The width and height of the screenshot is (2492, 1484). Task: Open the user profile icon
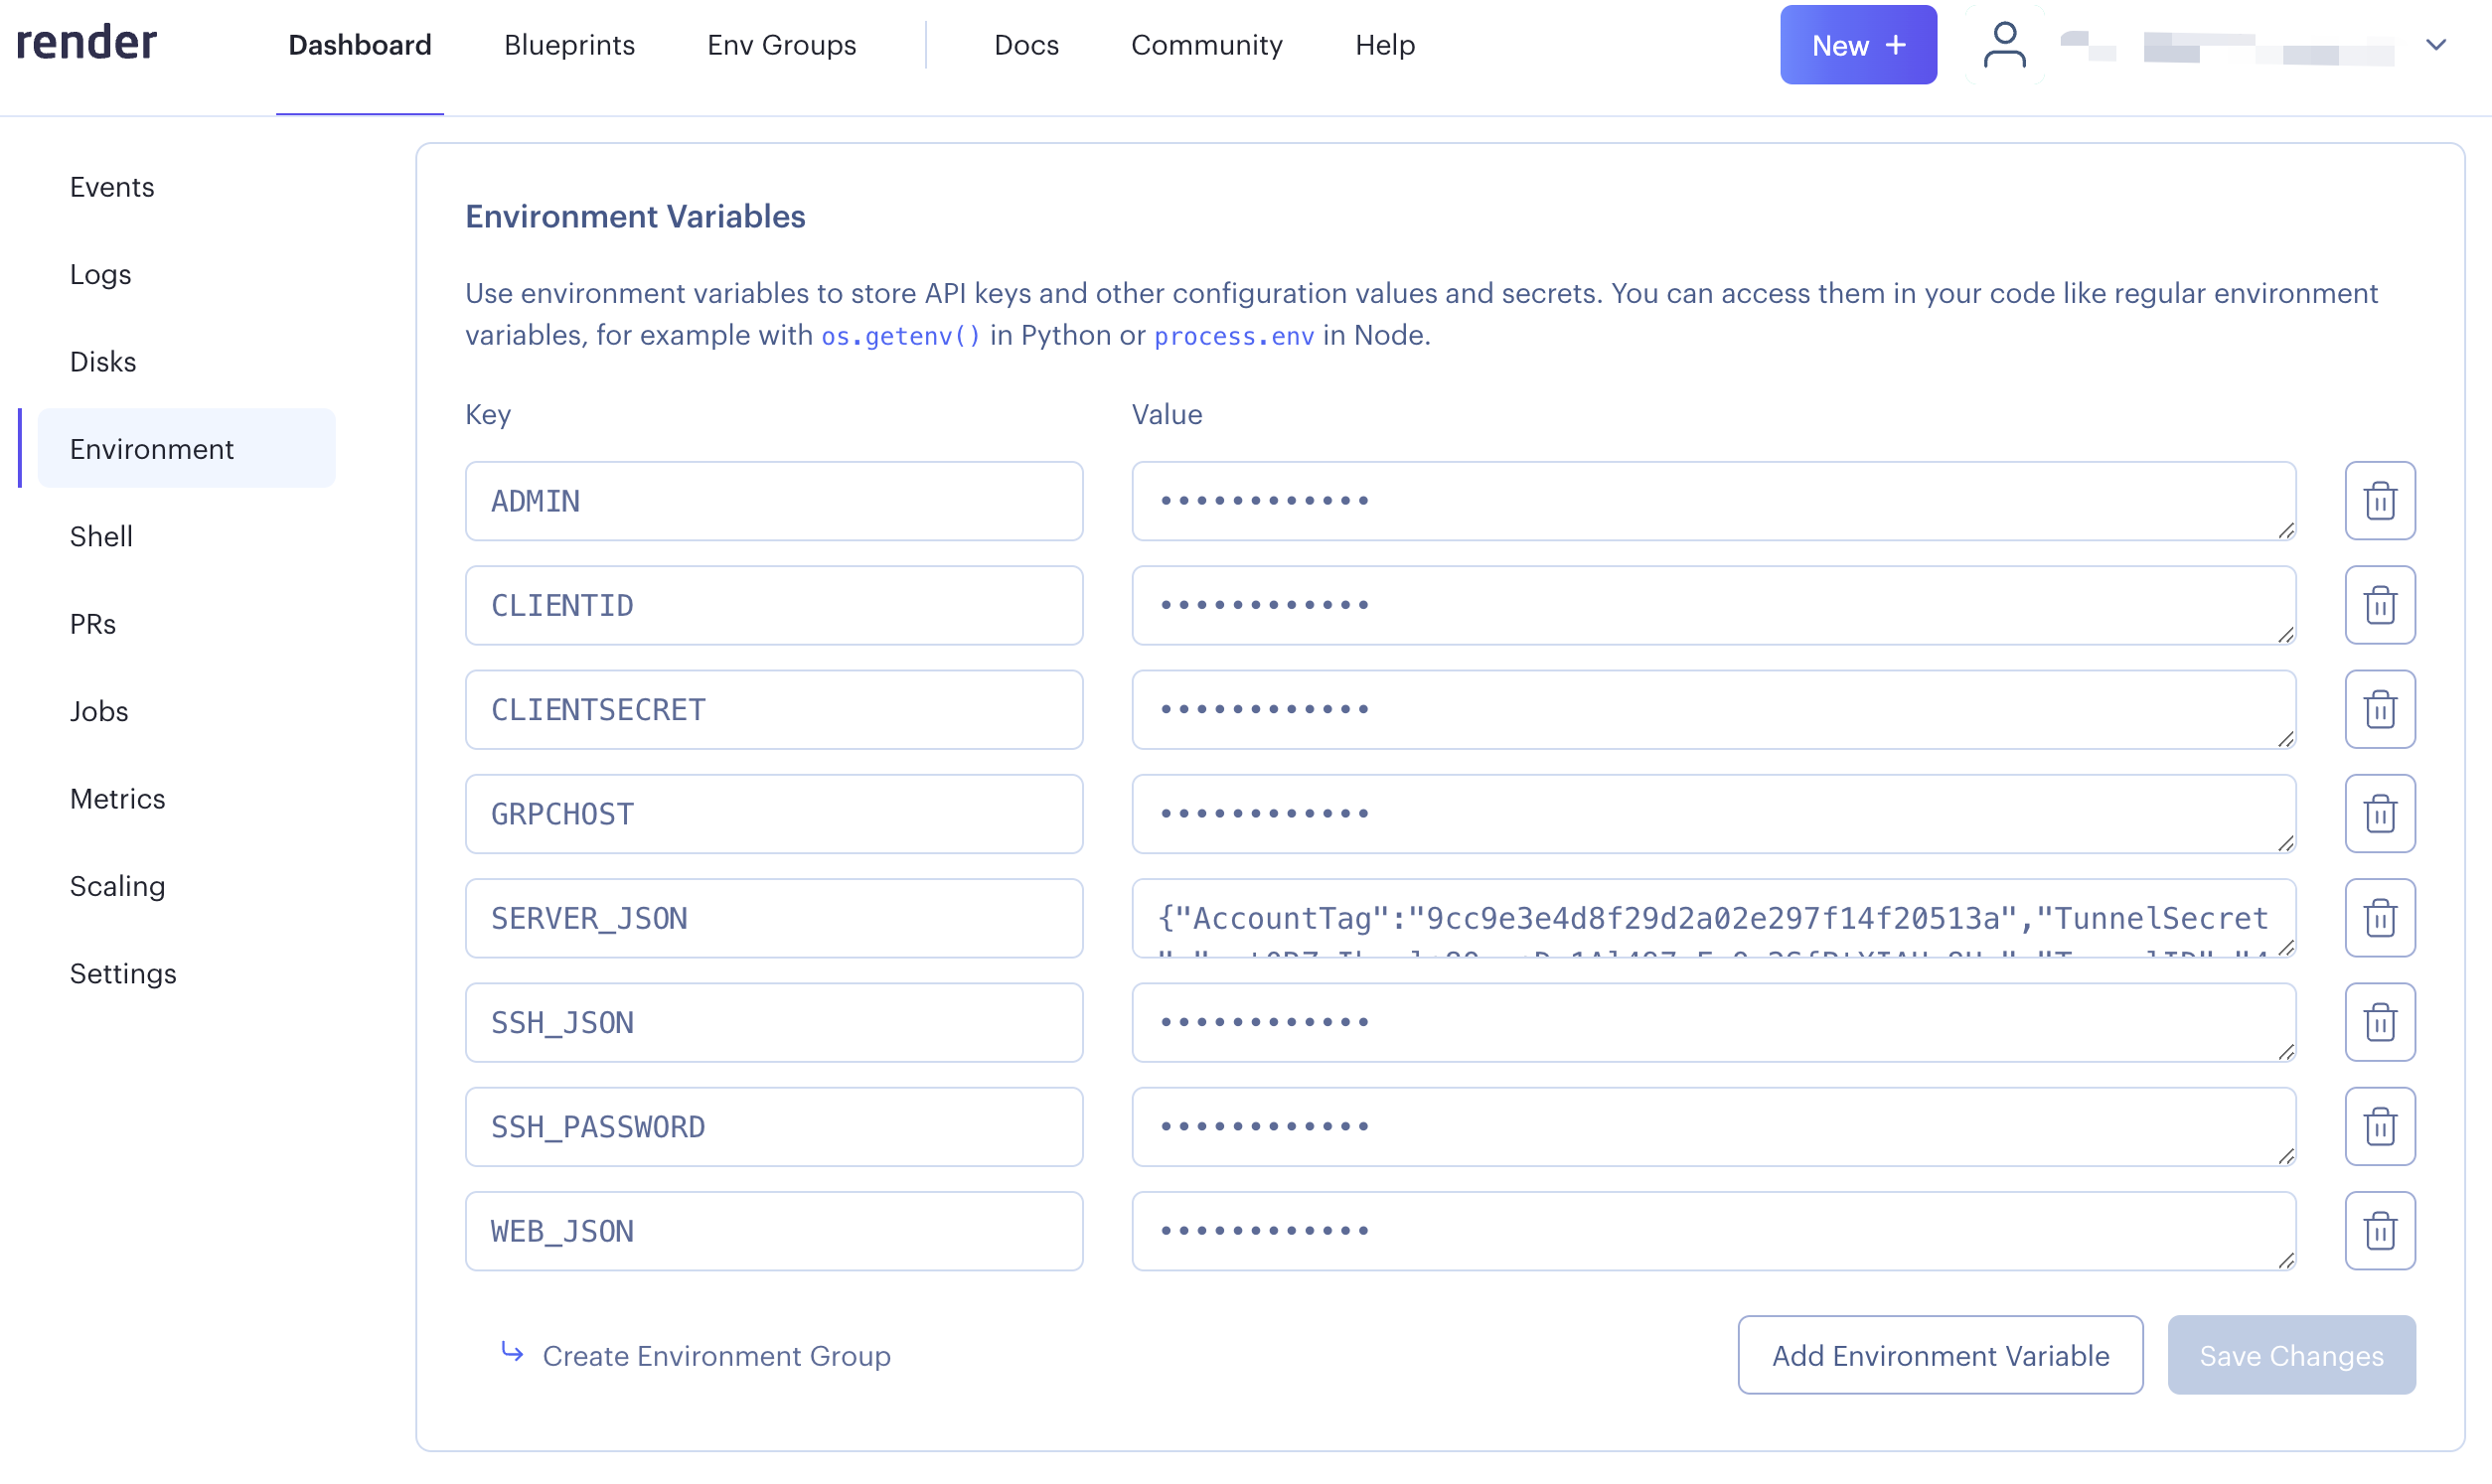[x=2004, y=44]
